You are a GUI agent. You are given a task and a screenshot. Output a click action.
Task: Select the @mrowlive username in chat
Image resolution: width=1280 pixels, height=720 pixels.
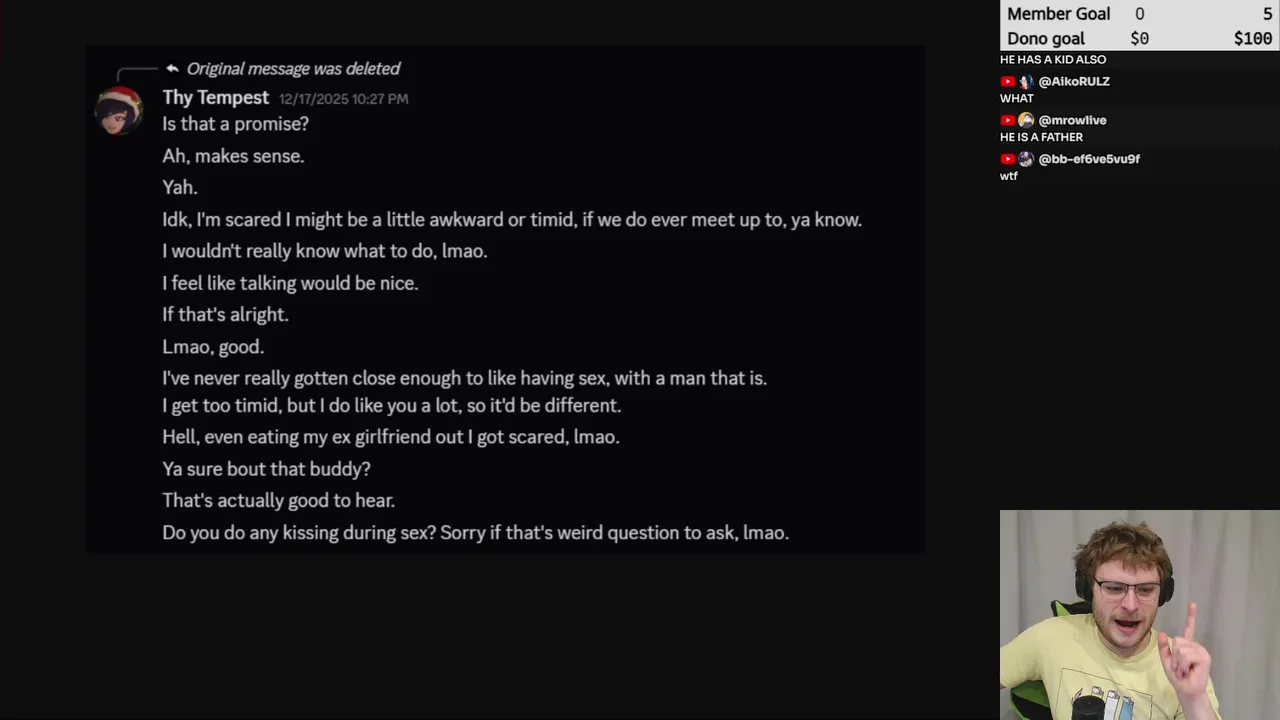(x=1072, y=120)
